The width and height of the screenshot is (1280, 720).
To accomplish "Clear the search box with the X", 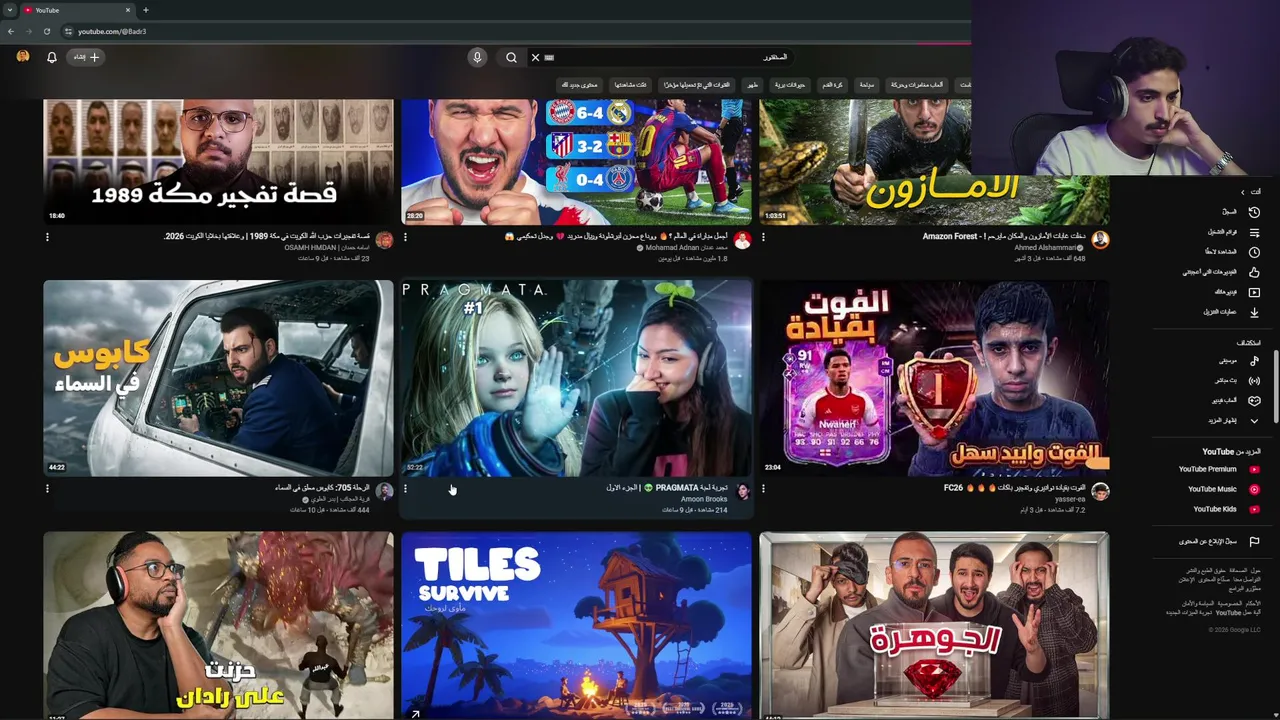I will pyautogui.click(x=535, y=57).
